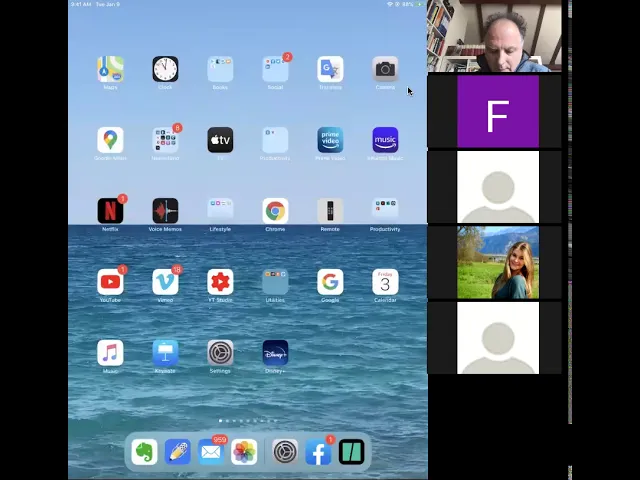Screen dimensions: 640x480
Task: Open the Books folder
Action: pyautogui.click(x=220, y=69)
